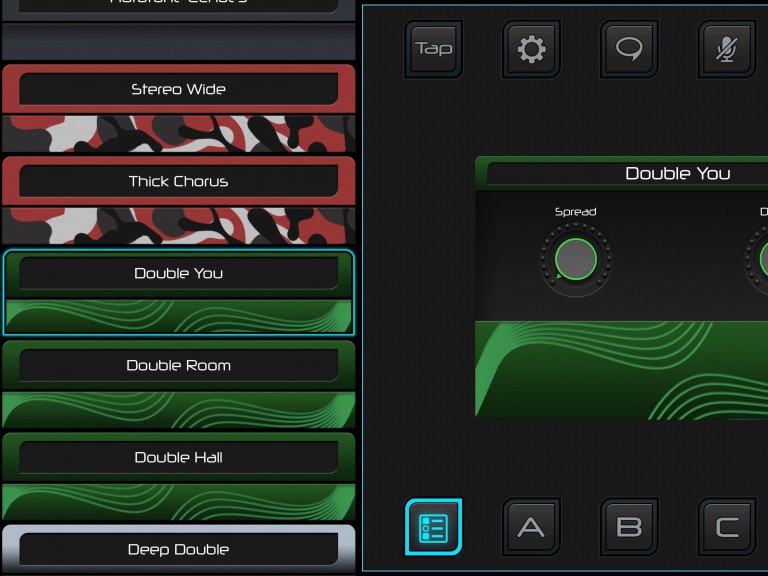
Task: Click the green wave strip under Double Room
Action: [x=178, y=409]
